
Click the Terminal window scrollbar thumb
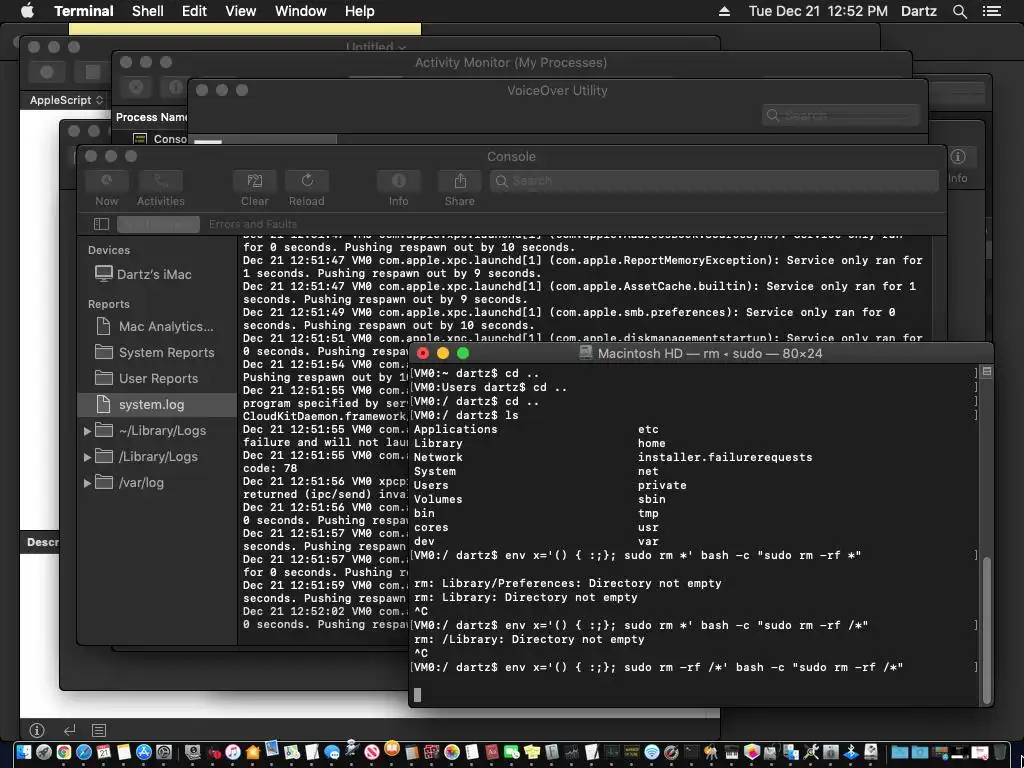(987, 630)
